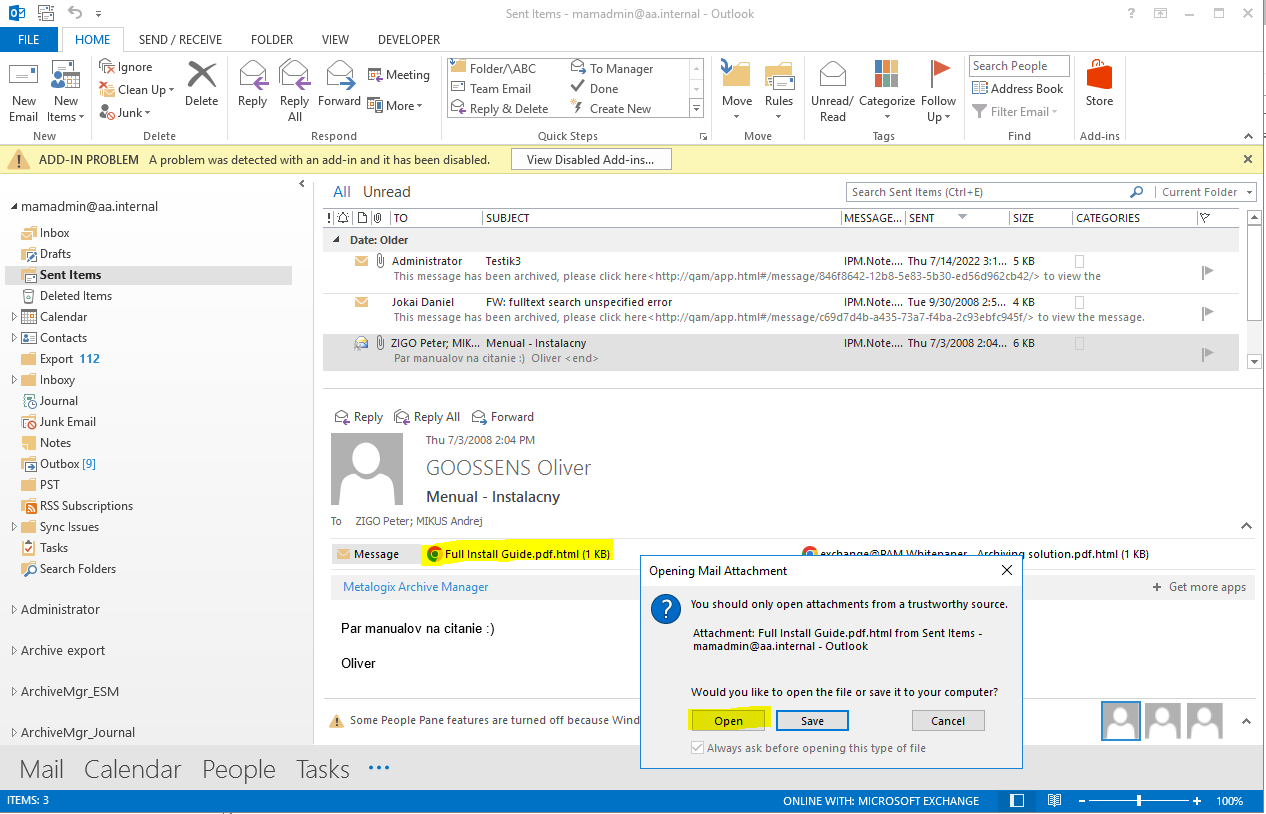Click the zoom in plus button
This screenshot has height=814, width=1266.
(x=1197, y=801)
